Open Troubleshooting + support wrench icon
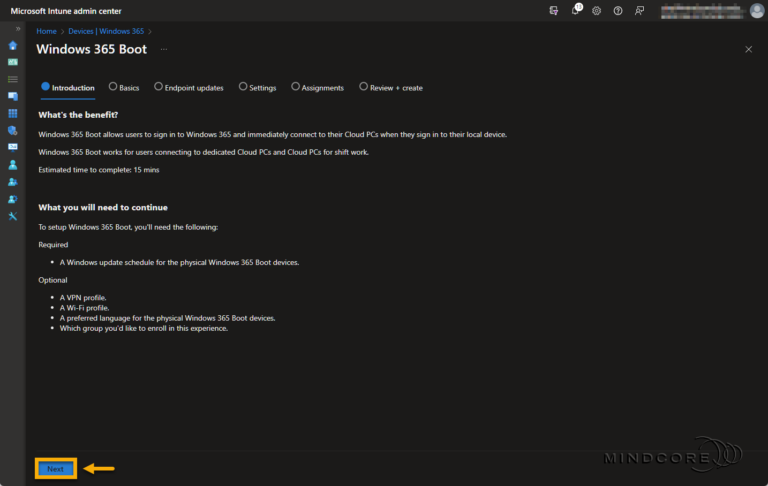 point(13,216)
